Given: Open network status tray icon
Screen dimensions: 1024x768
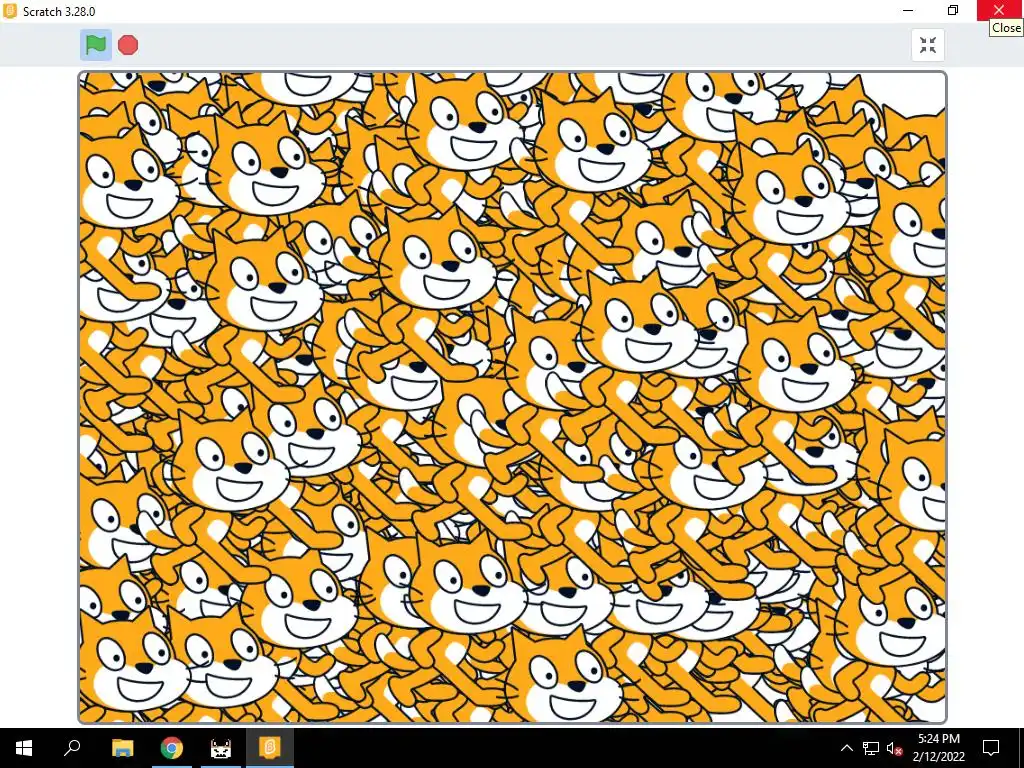Looking at the screenshot, I should (871, 748).
